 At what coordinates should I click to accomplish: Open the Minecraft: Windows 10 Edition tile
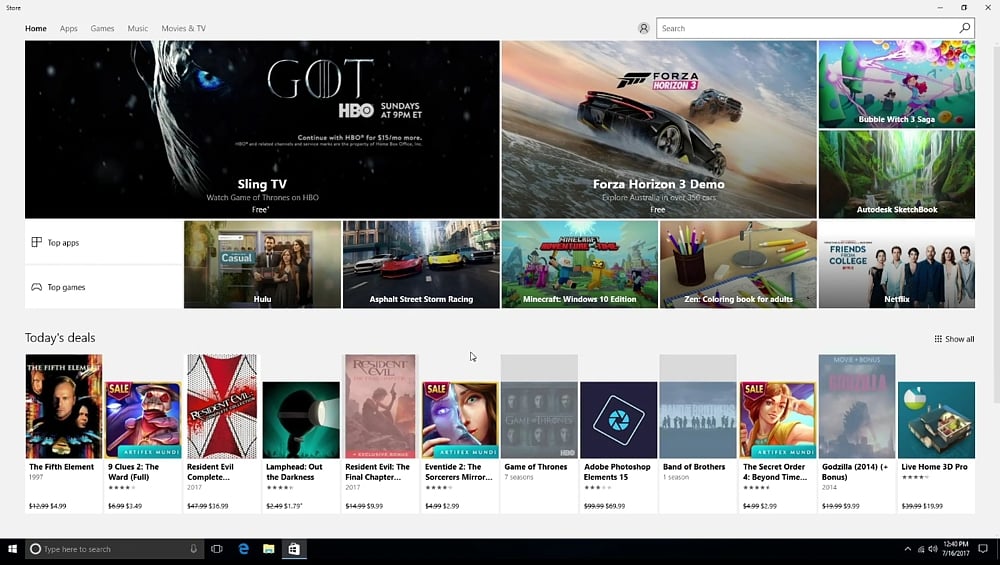(x=580, y=265)
